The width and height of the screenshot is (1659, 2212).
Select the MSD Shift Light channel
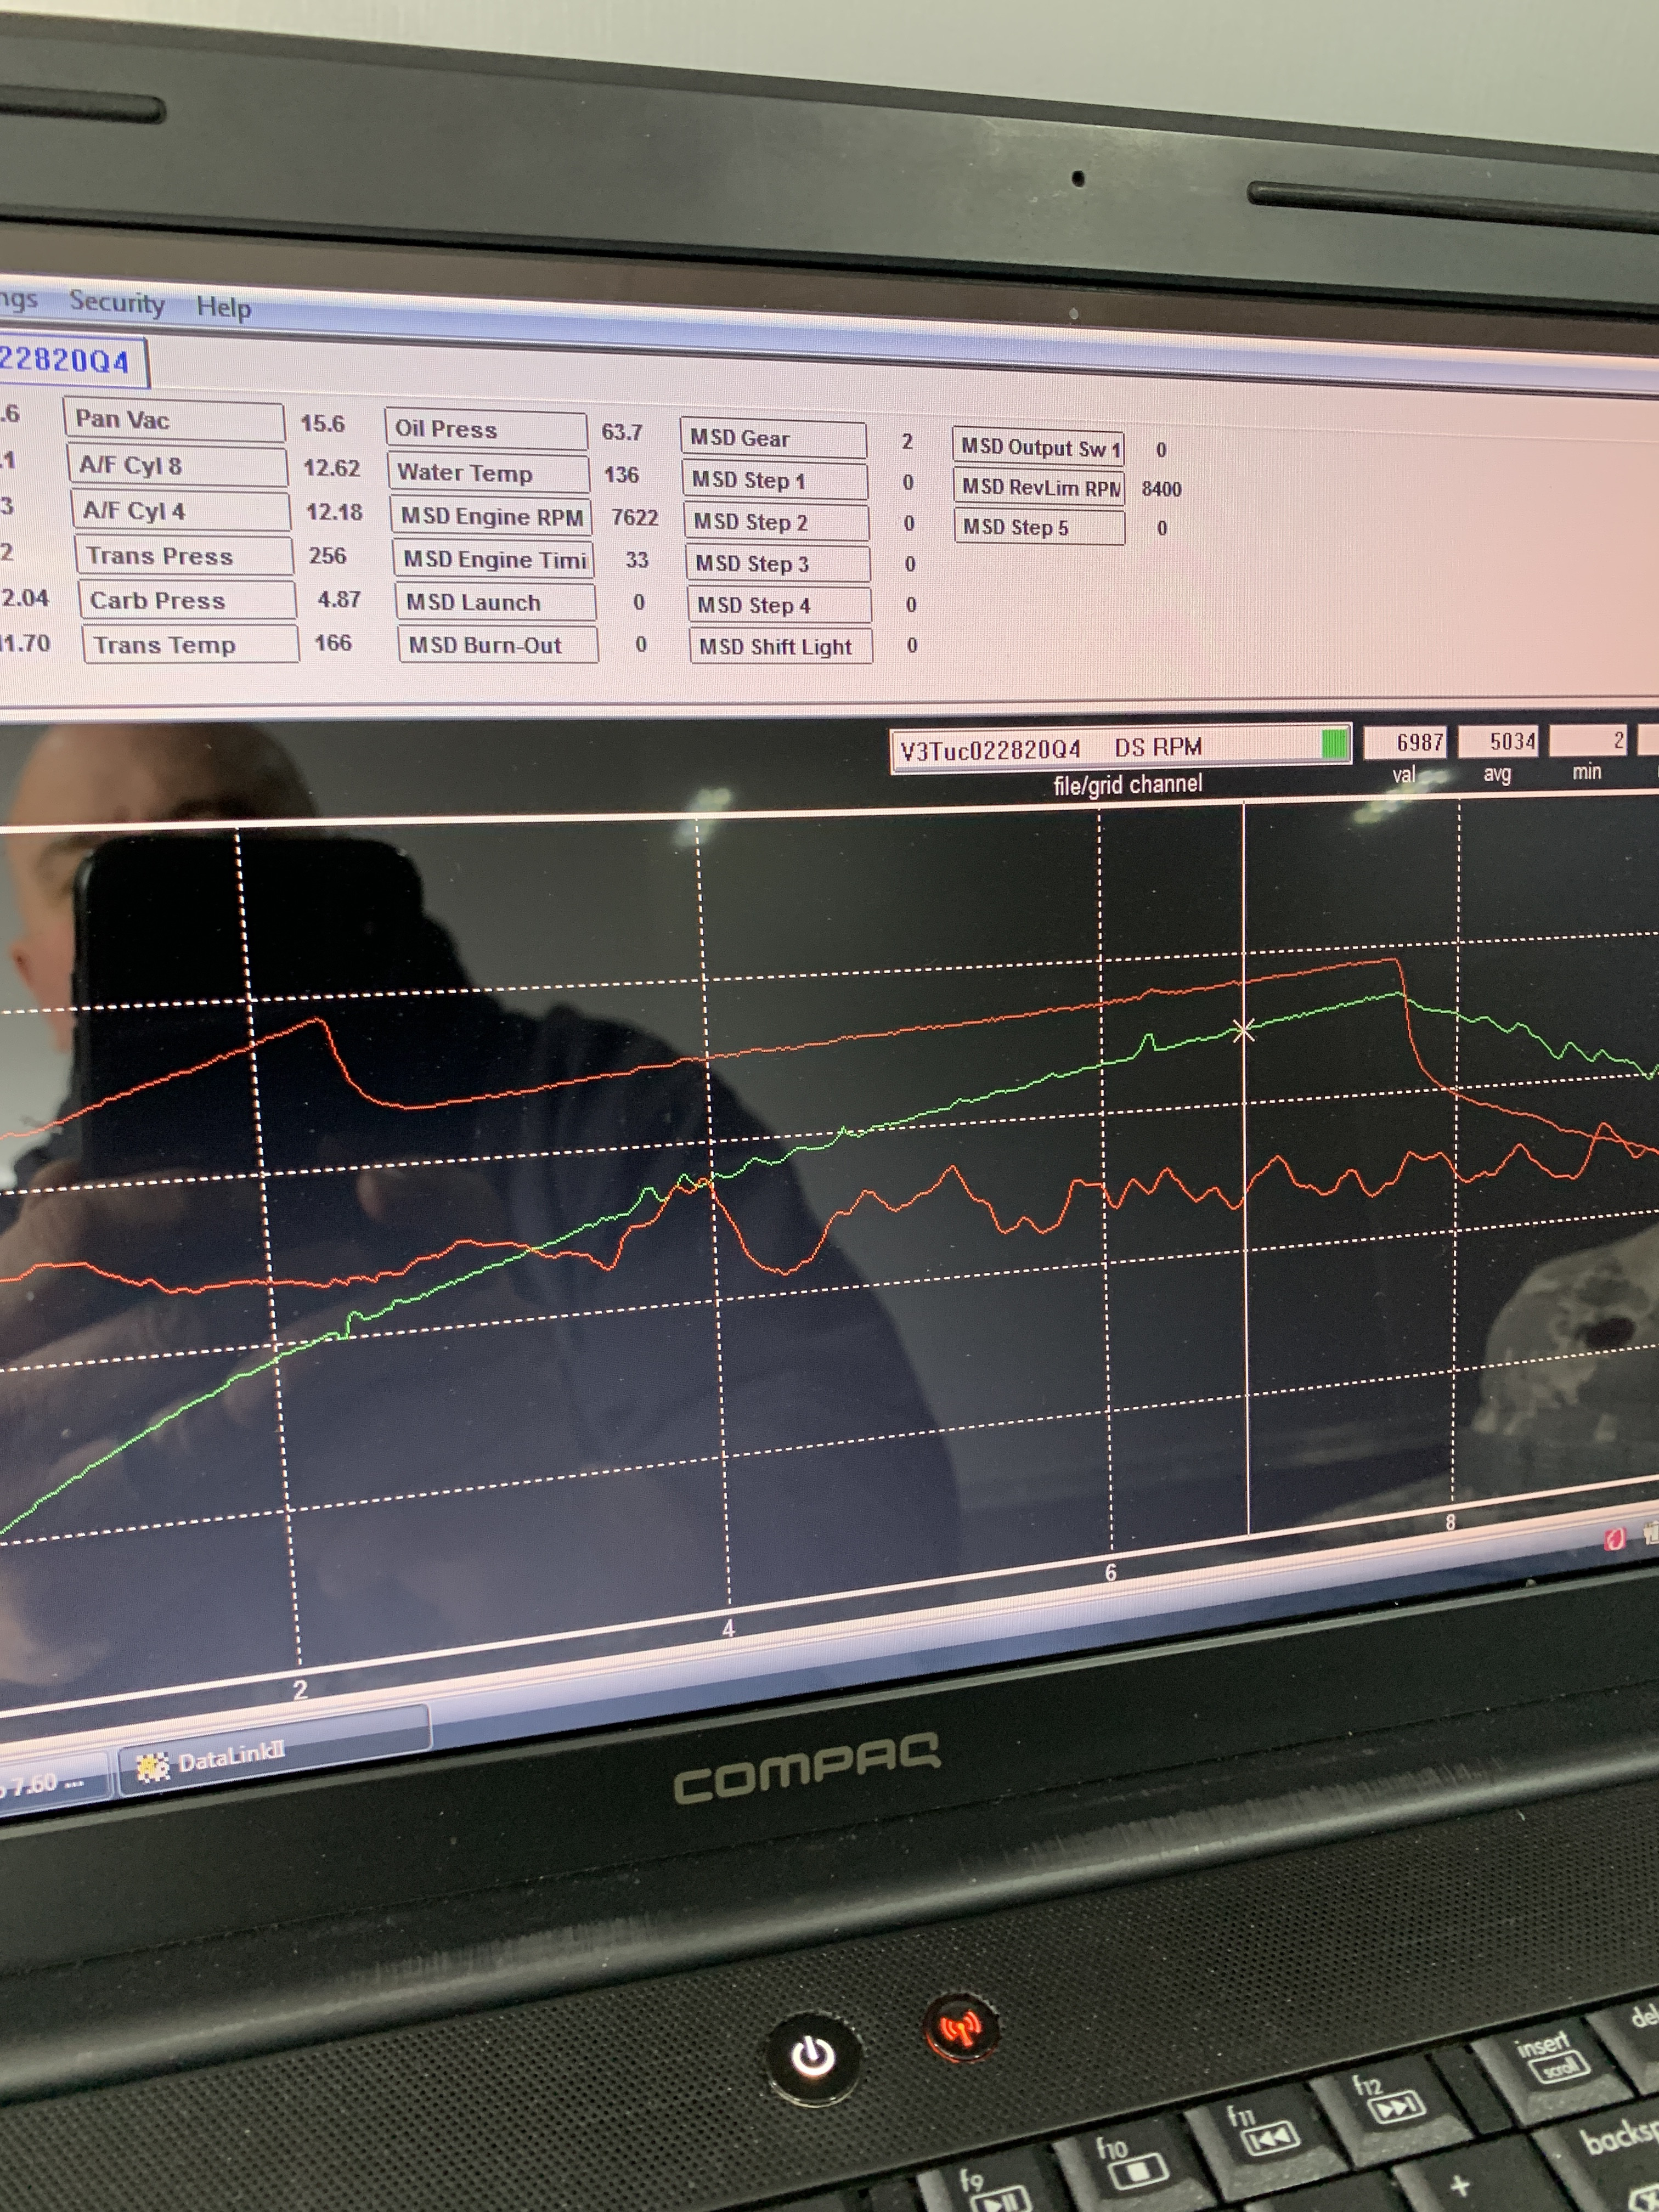point(779,646)
